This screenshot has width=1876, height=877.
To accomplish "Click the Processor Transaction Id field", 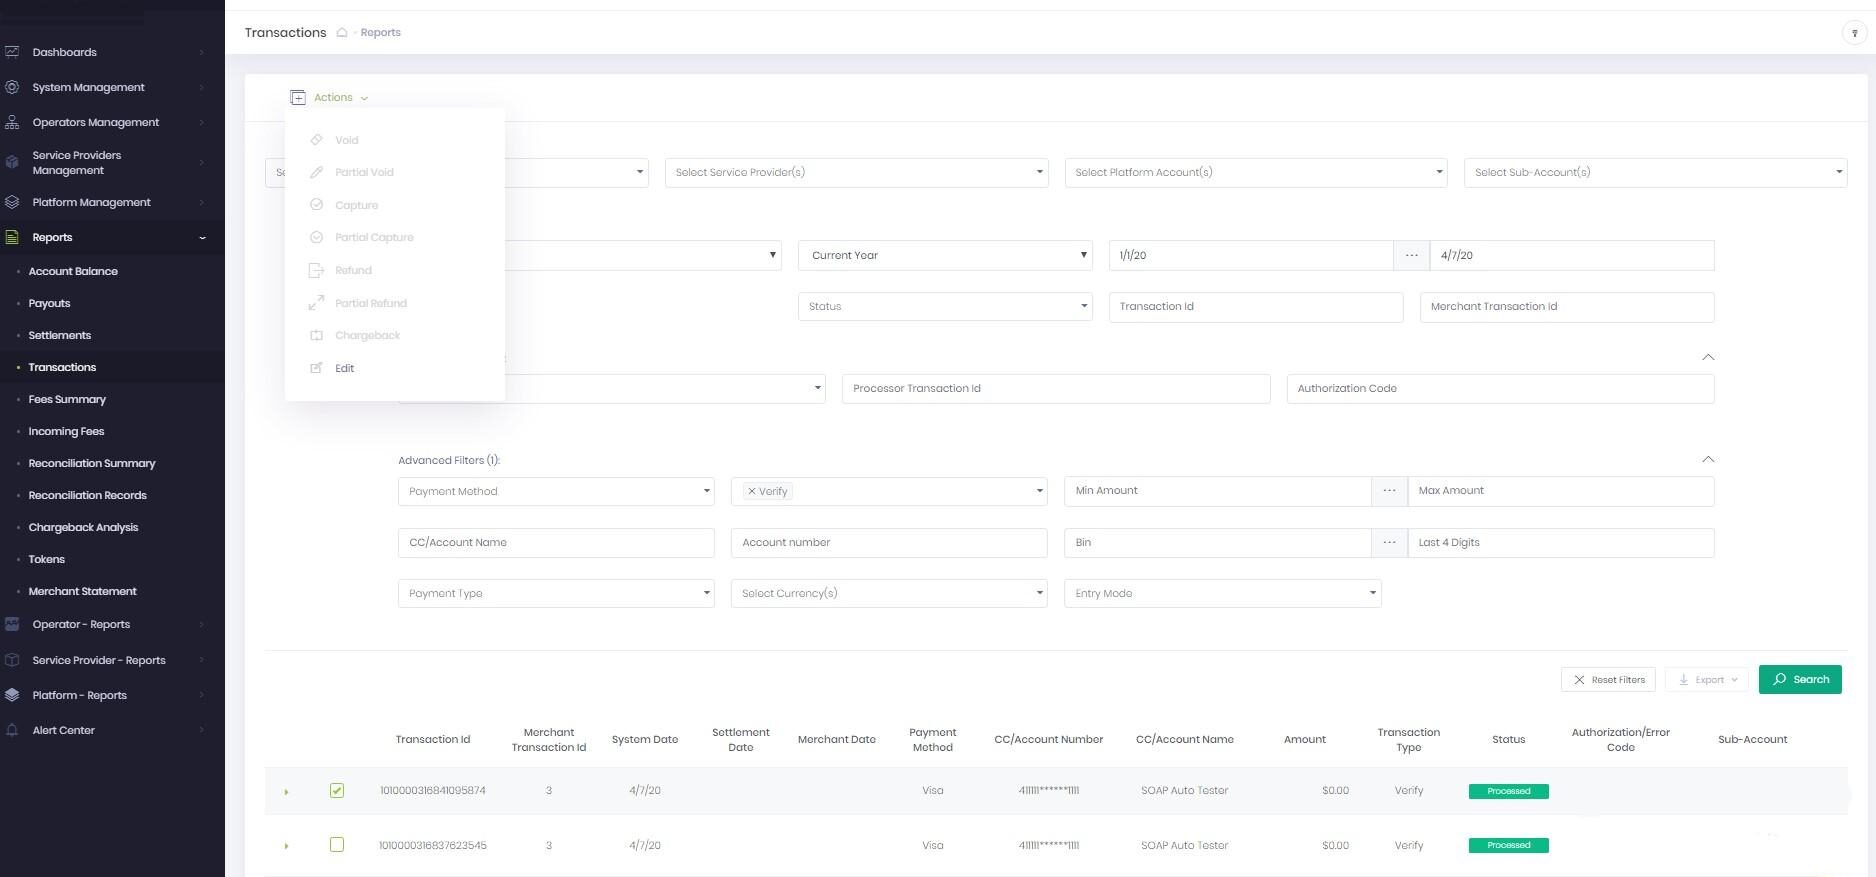I will point(1055,388).
